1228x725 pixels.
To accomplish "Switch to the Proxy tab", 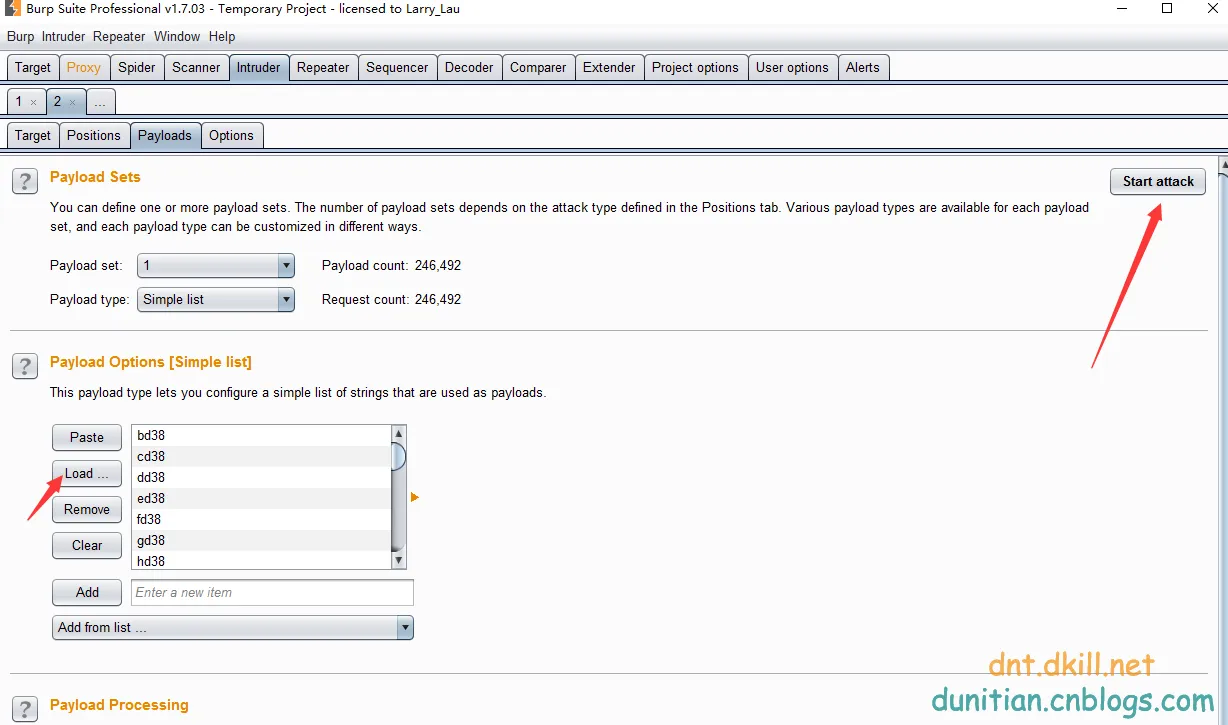I will [x=83, y=68].
